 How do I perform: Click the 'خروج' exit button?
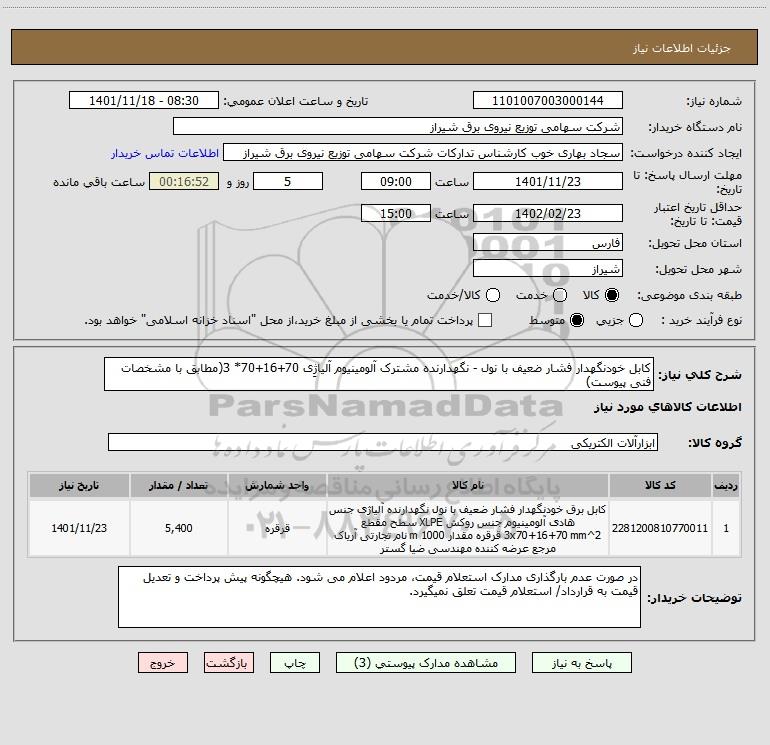[x=163, y=663]
